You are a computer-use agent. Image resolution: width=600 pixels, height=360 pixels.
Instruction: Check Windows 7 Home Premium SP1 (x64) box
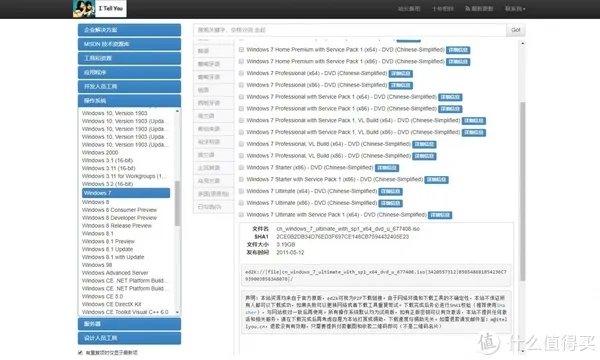[241, 50]
